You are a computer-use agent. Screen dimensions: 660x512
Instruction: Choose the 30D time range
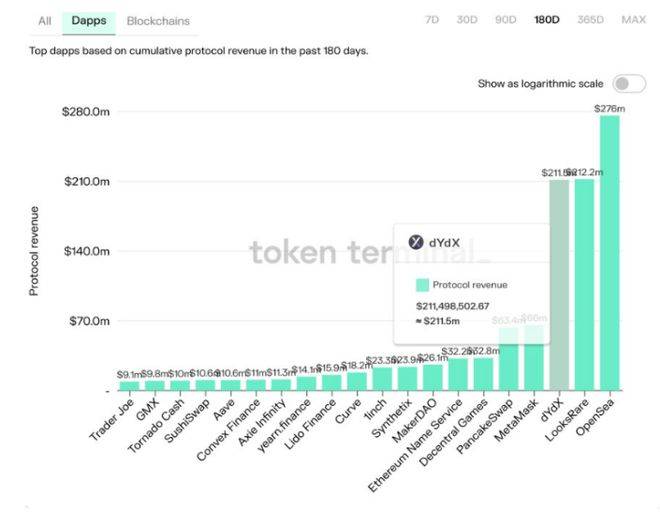tap(467, 20)
